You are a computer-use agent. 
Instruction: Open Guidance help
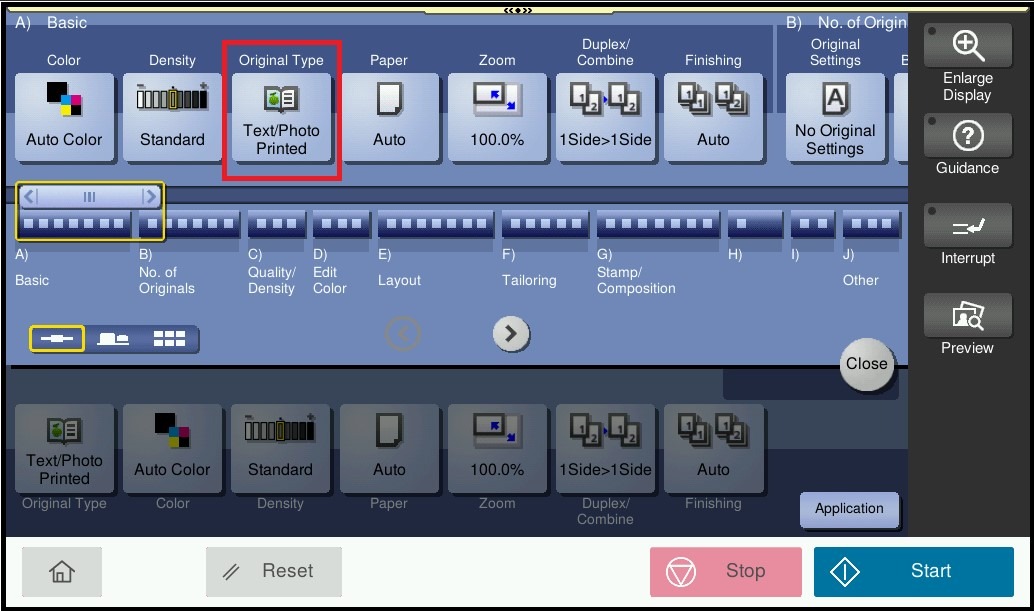(x=967, y=146)
